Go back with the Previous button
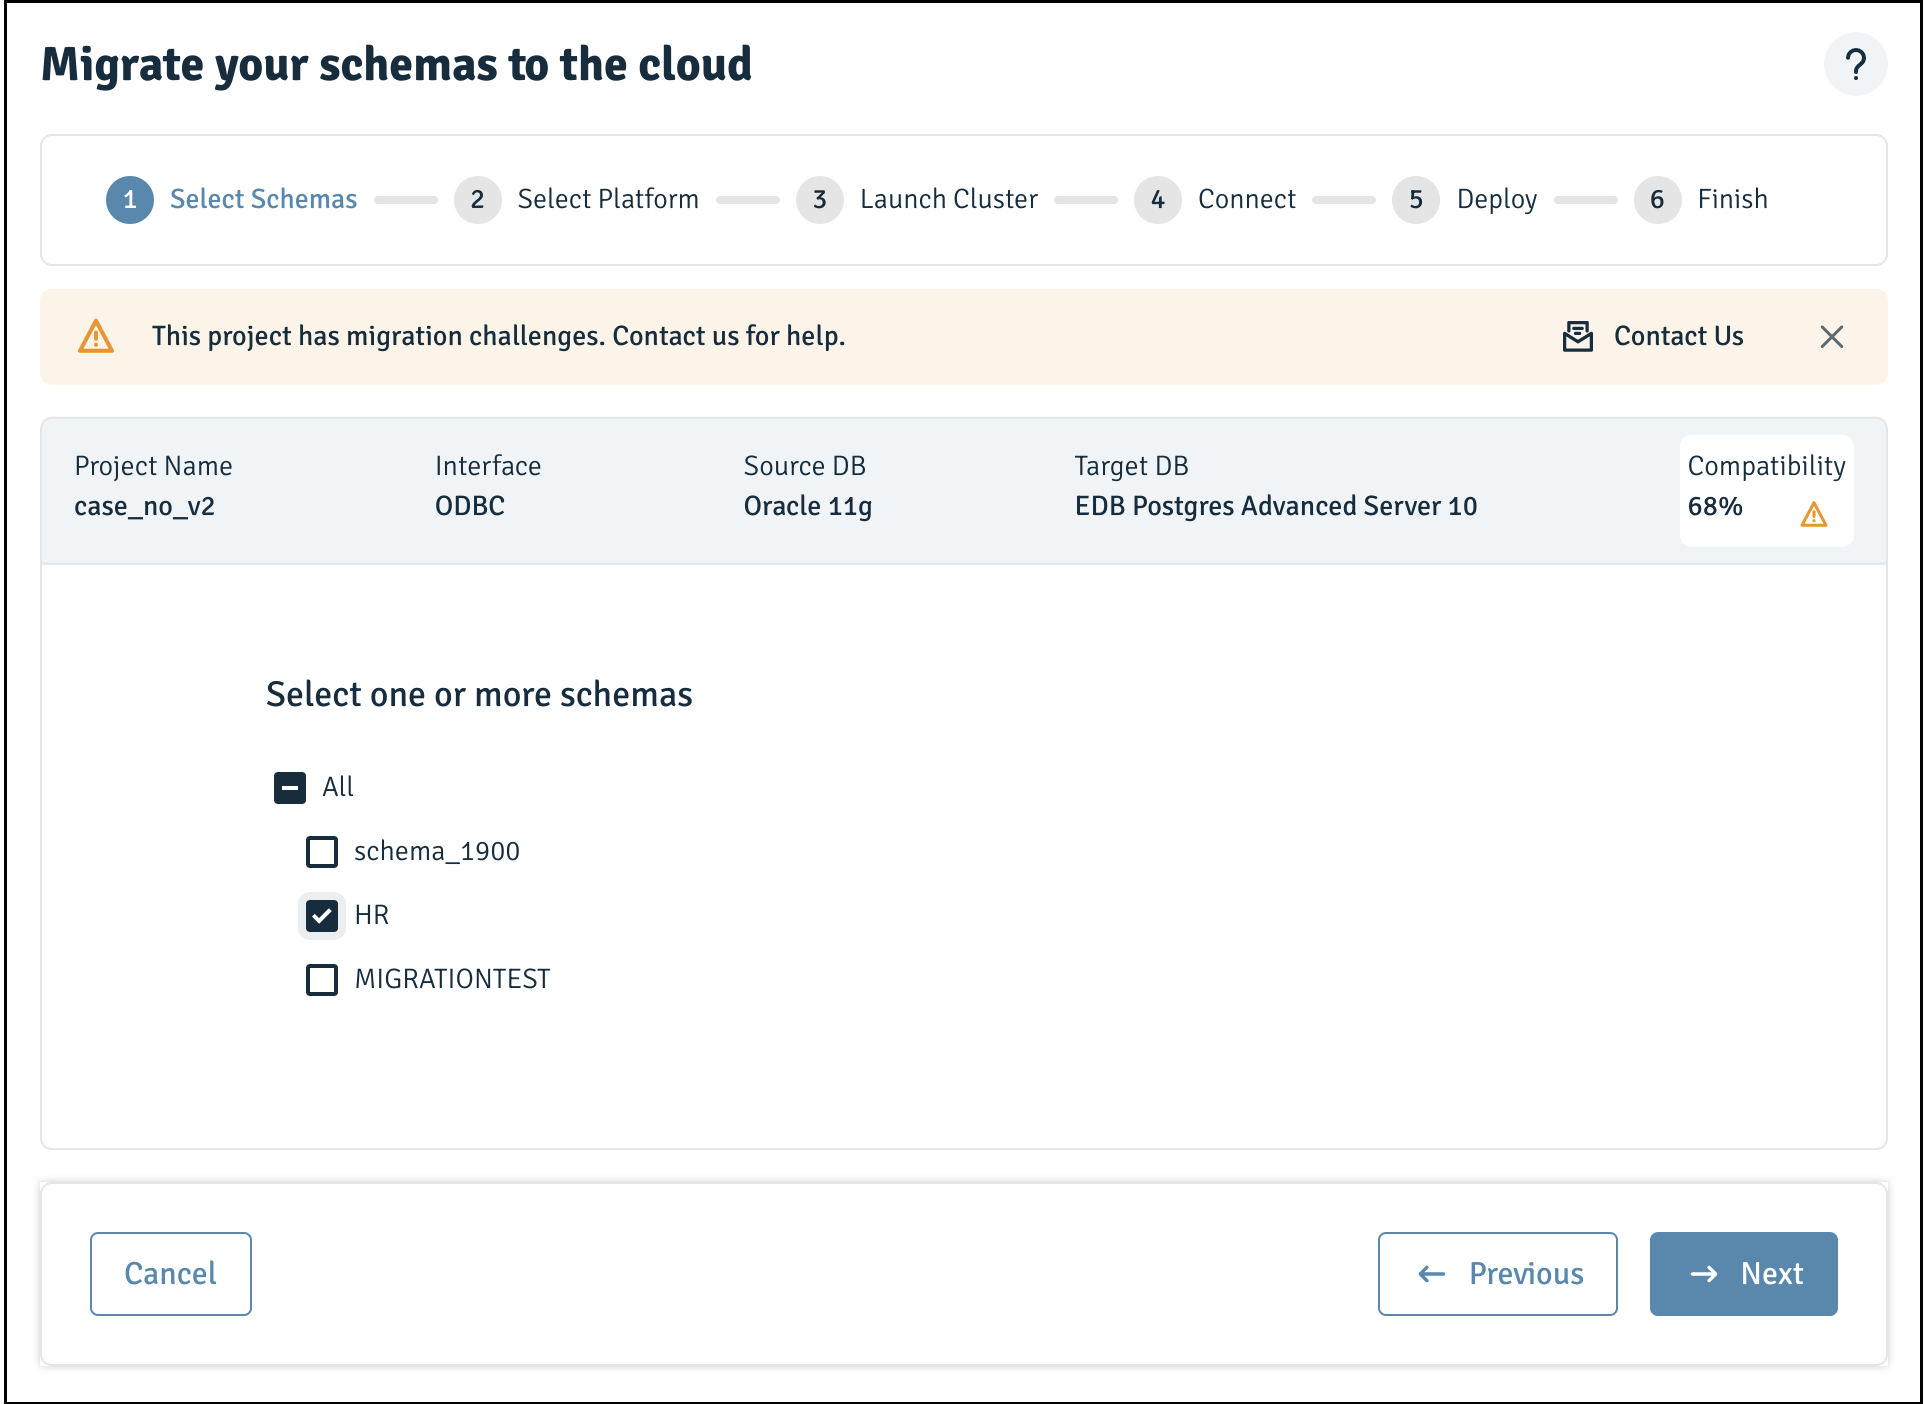The width and height of the screenshot is (1924, 1404). tap(1497, 1274)
